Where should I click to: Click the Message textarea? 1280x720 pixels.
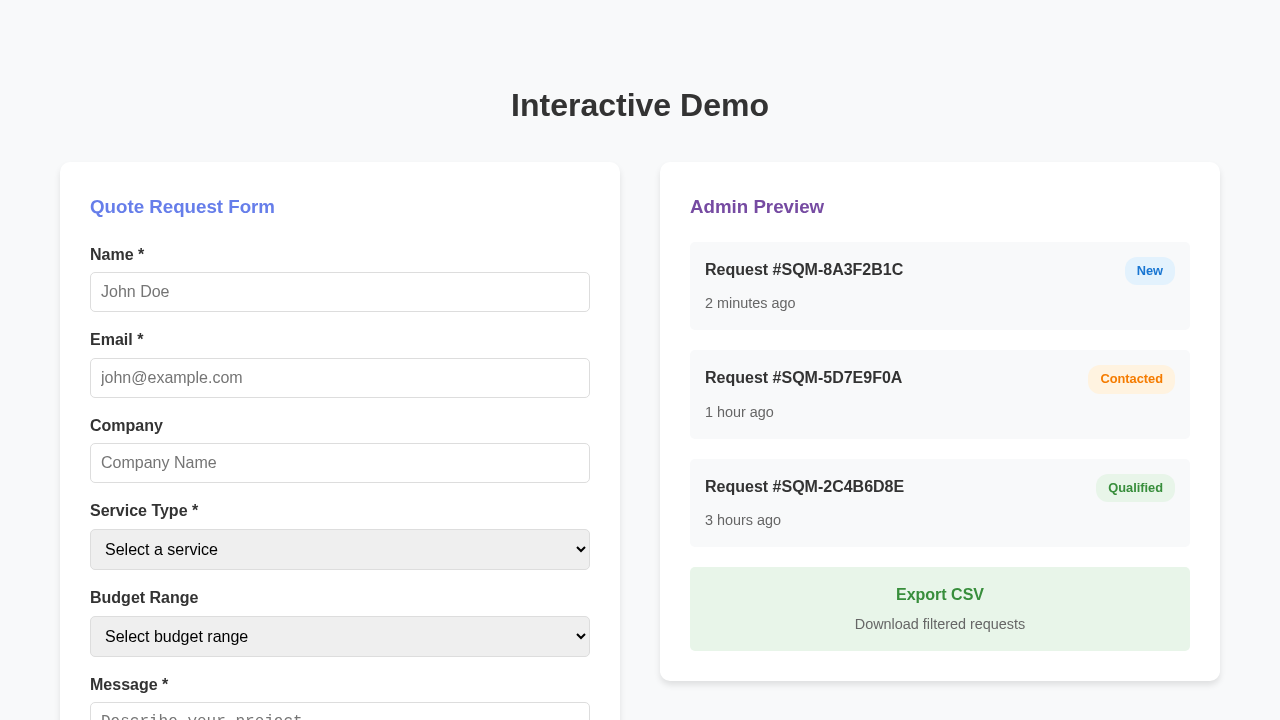coord(340,711)
